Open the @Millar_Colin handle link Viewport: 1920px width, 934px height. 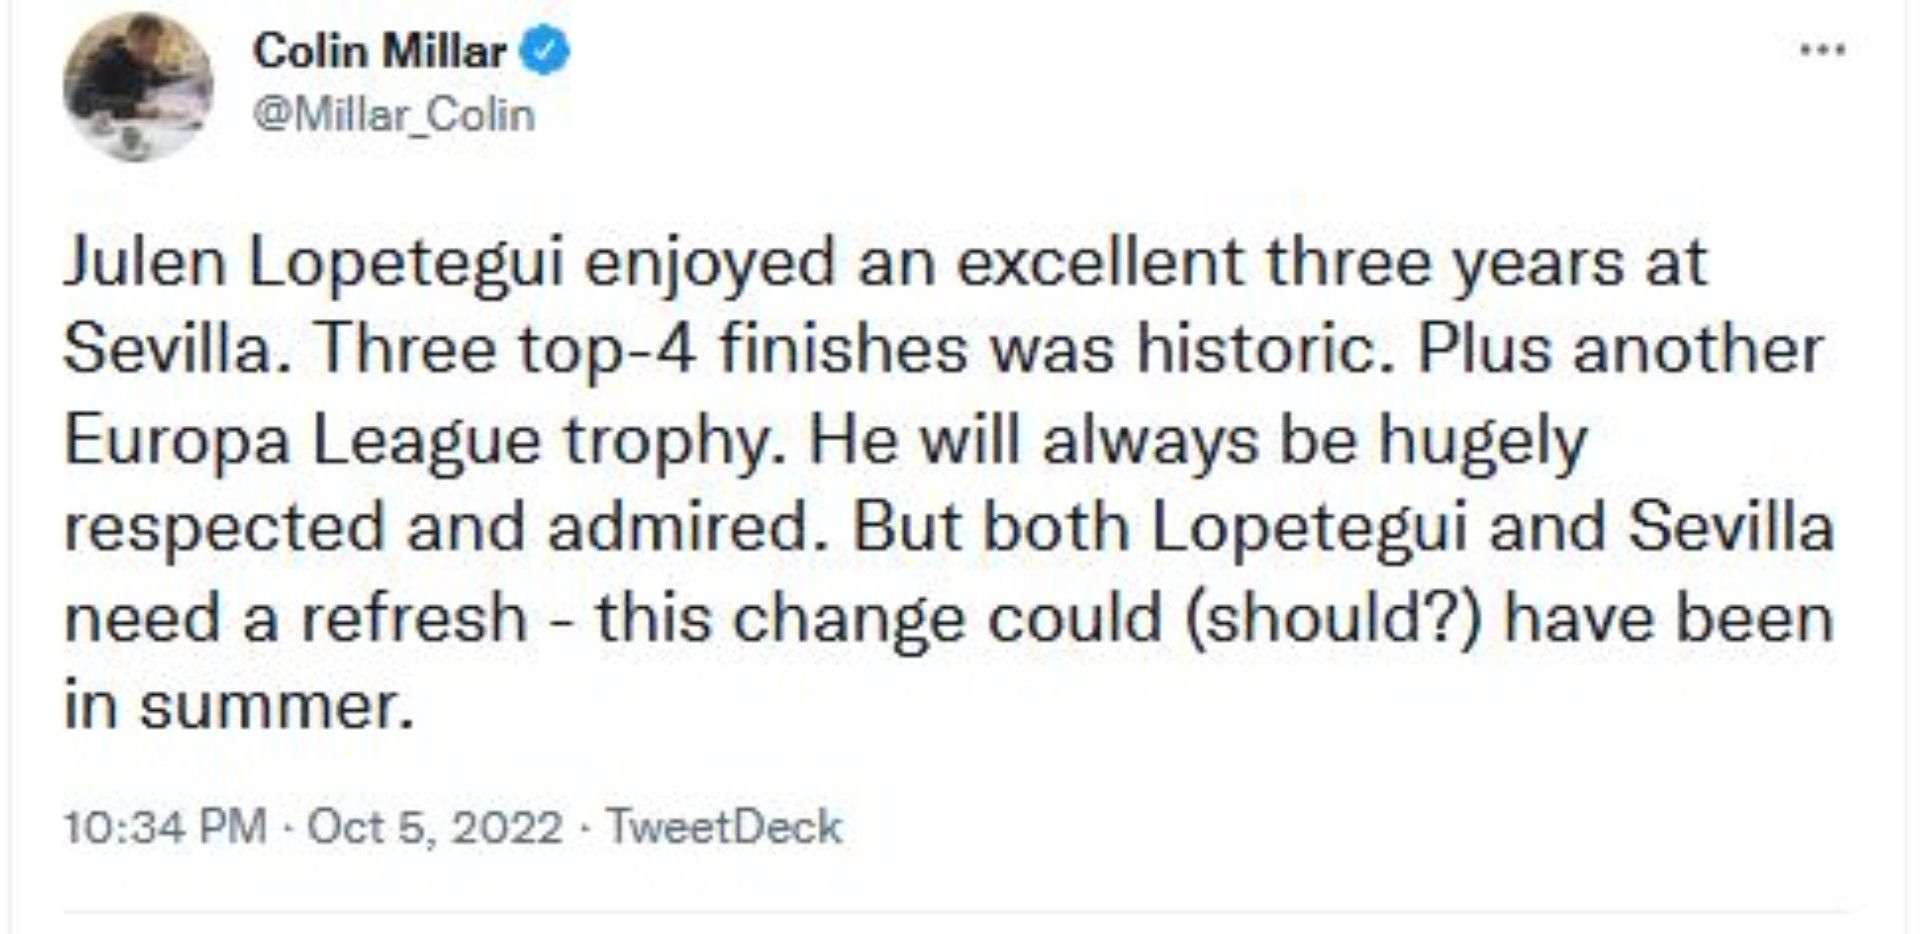click(394, 116)
